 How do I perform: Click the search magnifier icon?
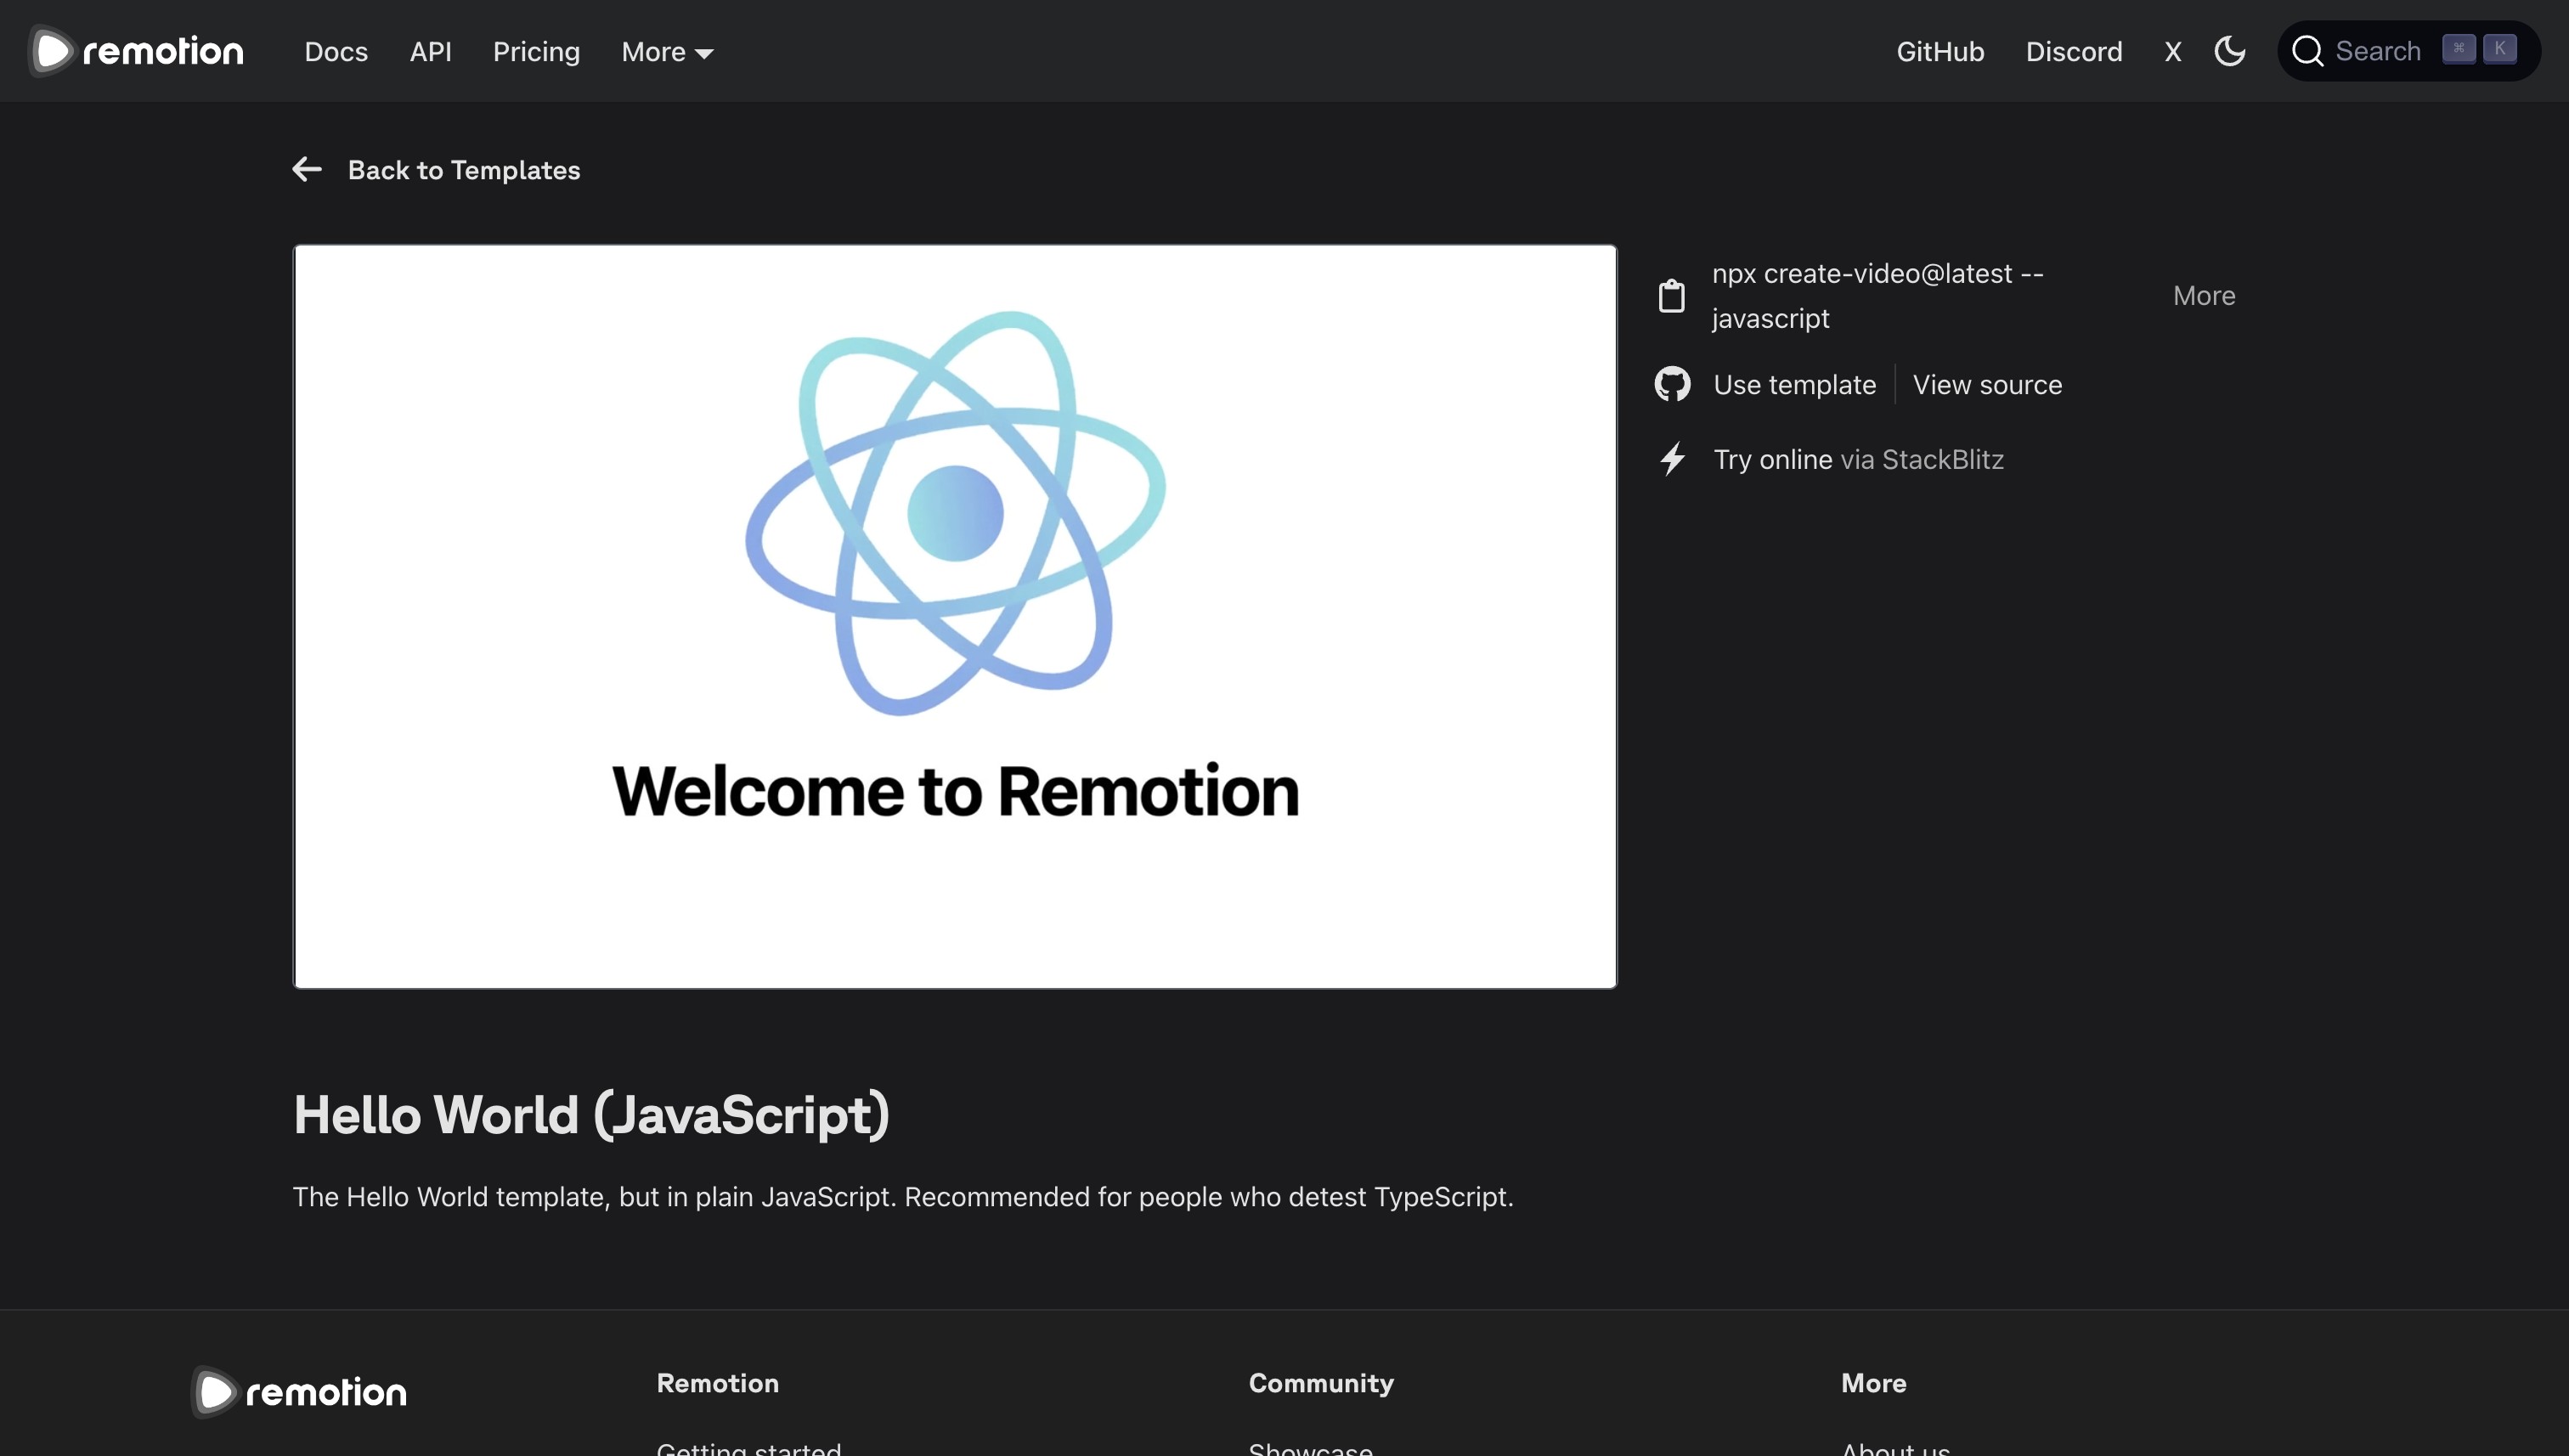tap(2307, 51)
